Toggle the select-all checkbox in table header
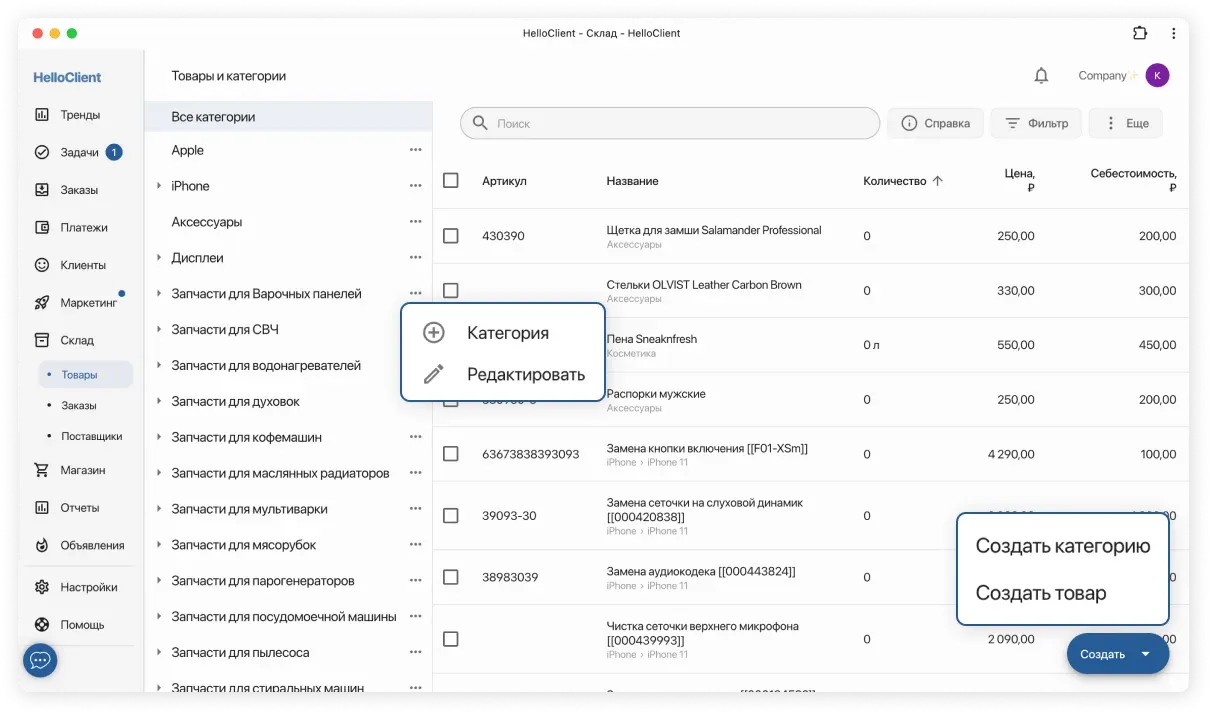This screenshot has height=714, width=1212. click(451, 181)
